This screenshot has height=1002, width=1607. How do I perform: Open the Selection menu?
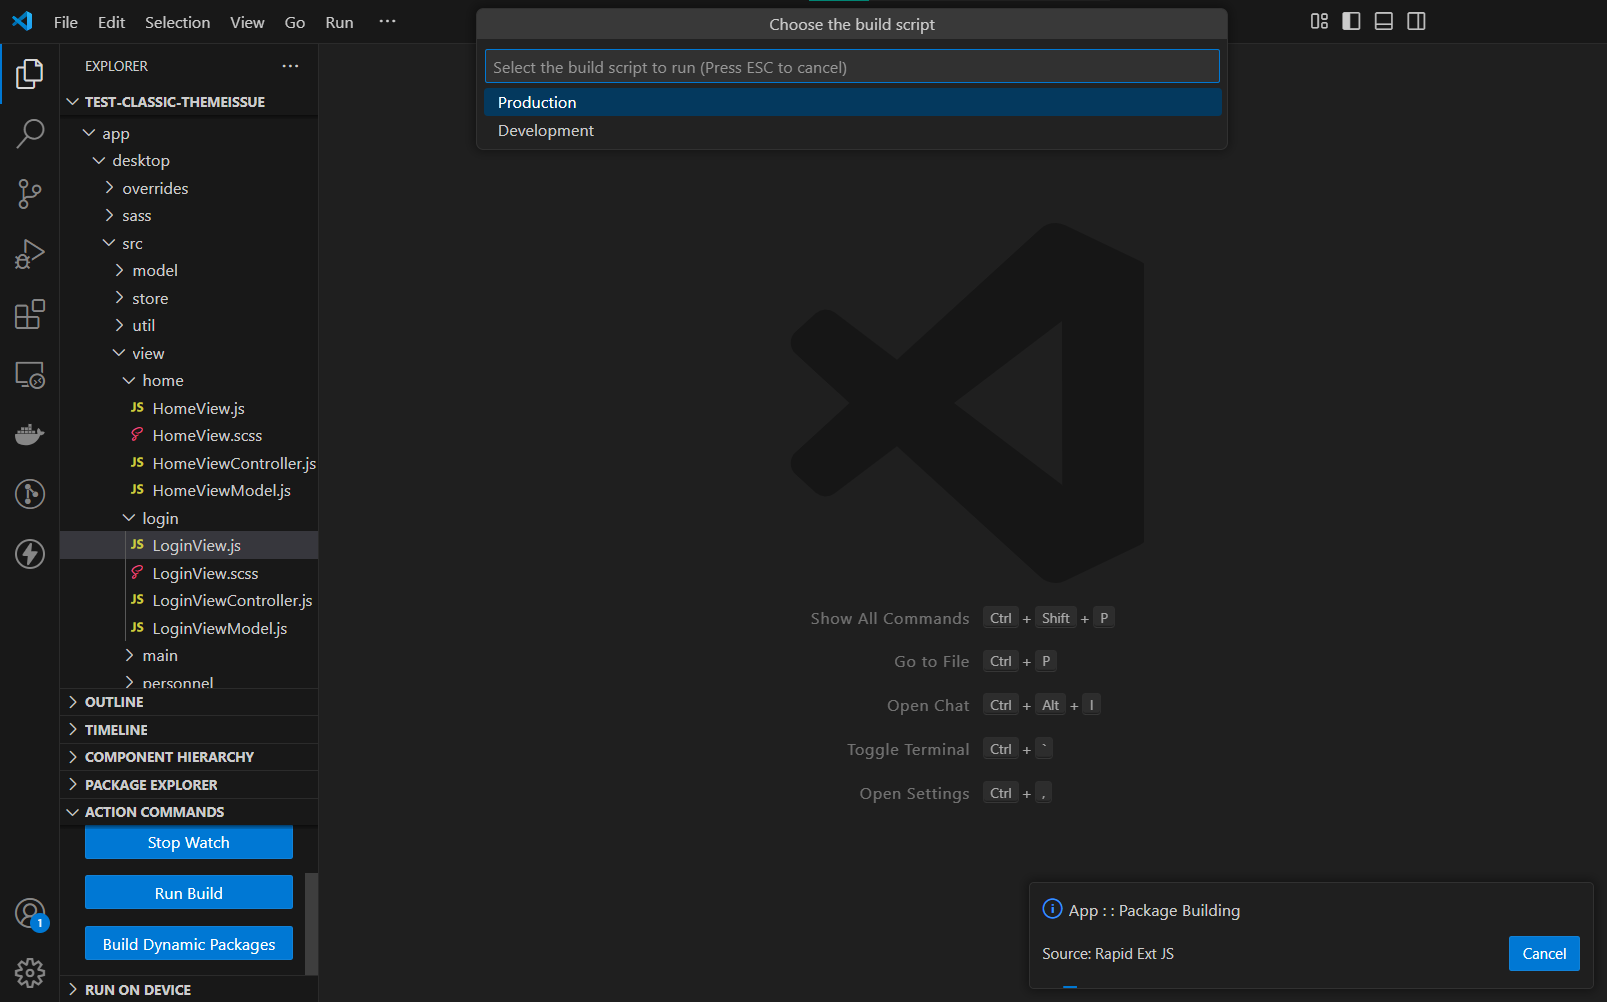(x=177, y=21)
